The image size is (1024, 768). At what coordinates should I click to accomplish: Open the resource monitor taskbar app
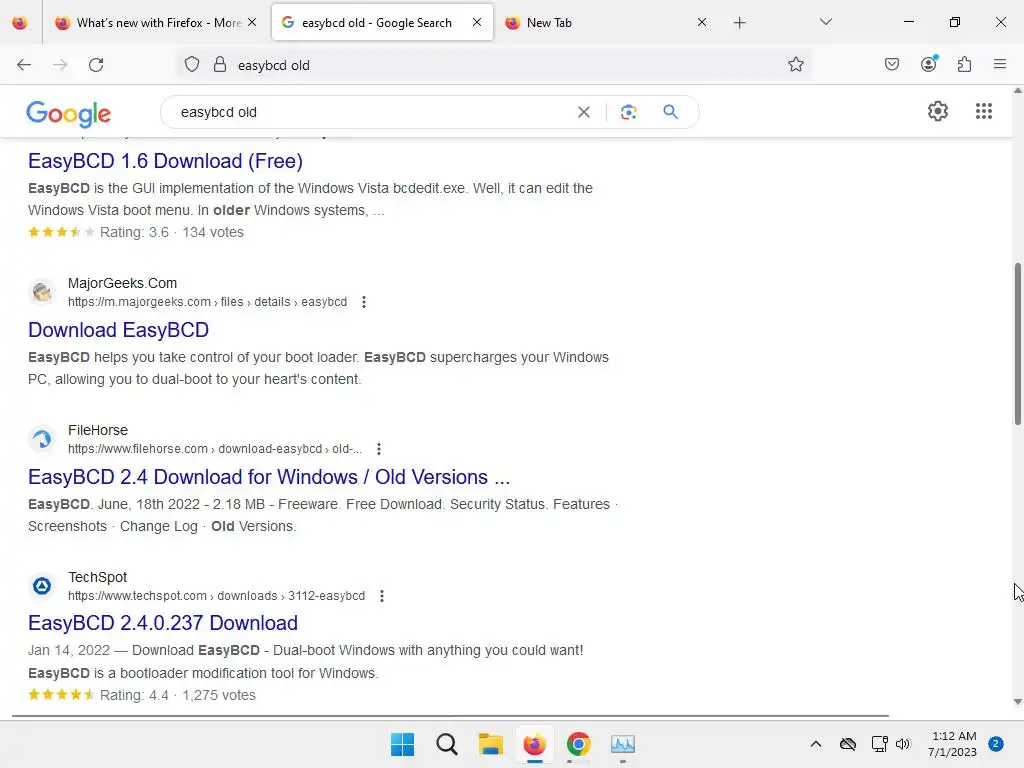[x=623, y=744]
